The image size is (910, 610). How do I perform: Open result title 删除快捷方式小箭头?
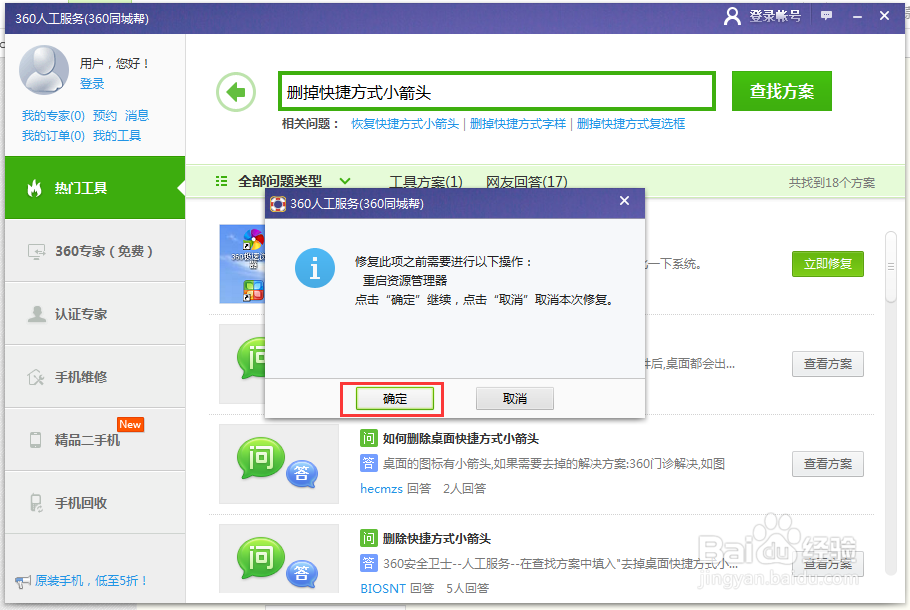pyautogui.click(x=436, y=539)
